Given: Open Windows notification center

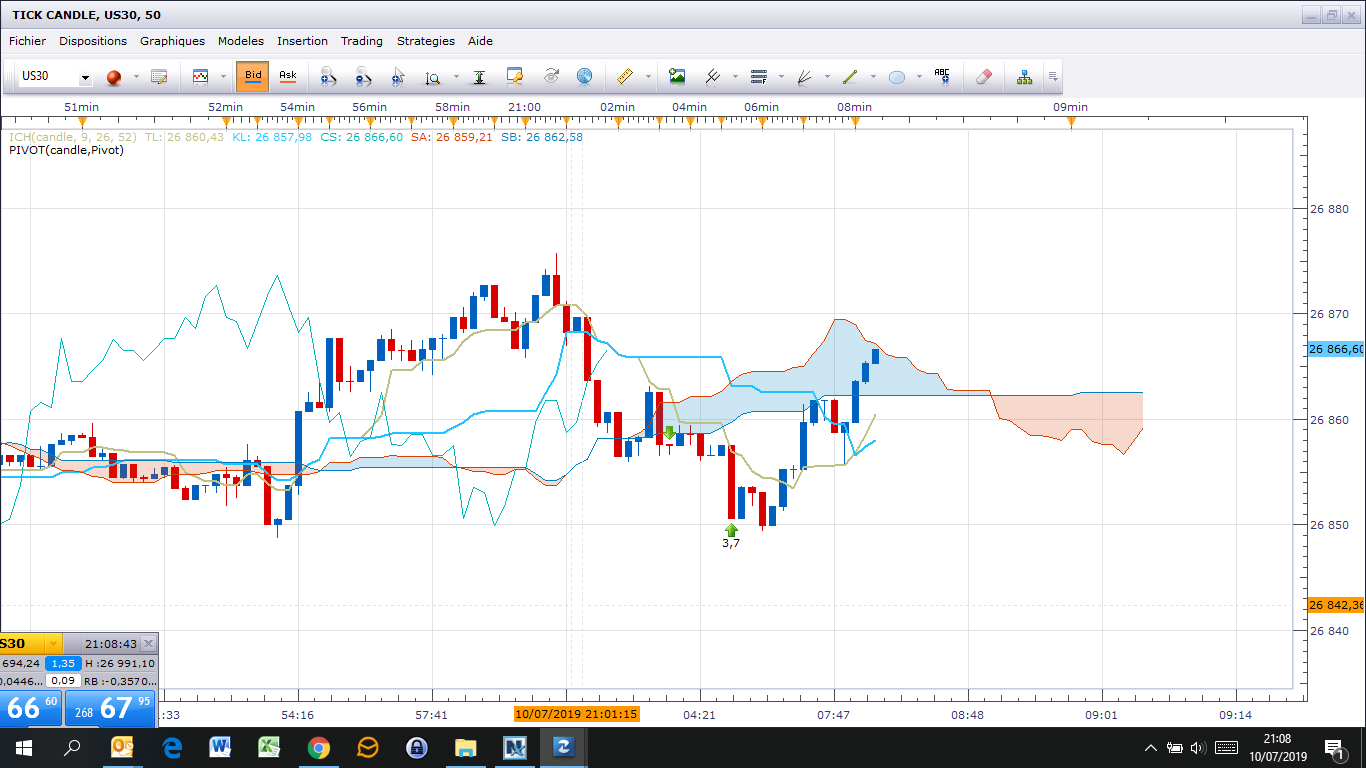Looking at the screenshot, I should coord(1334,748).
